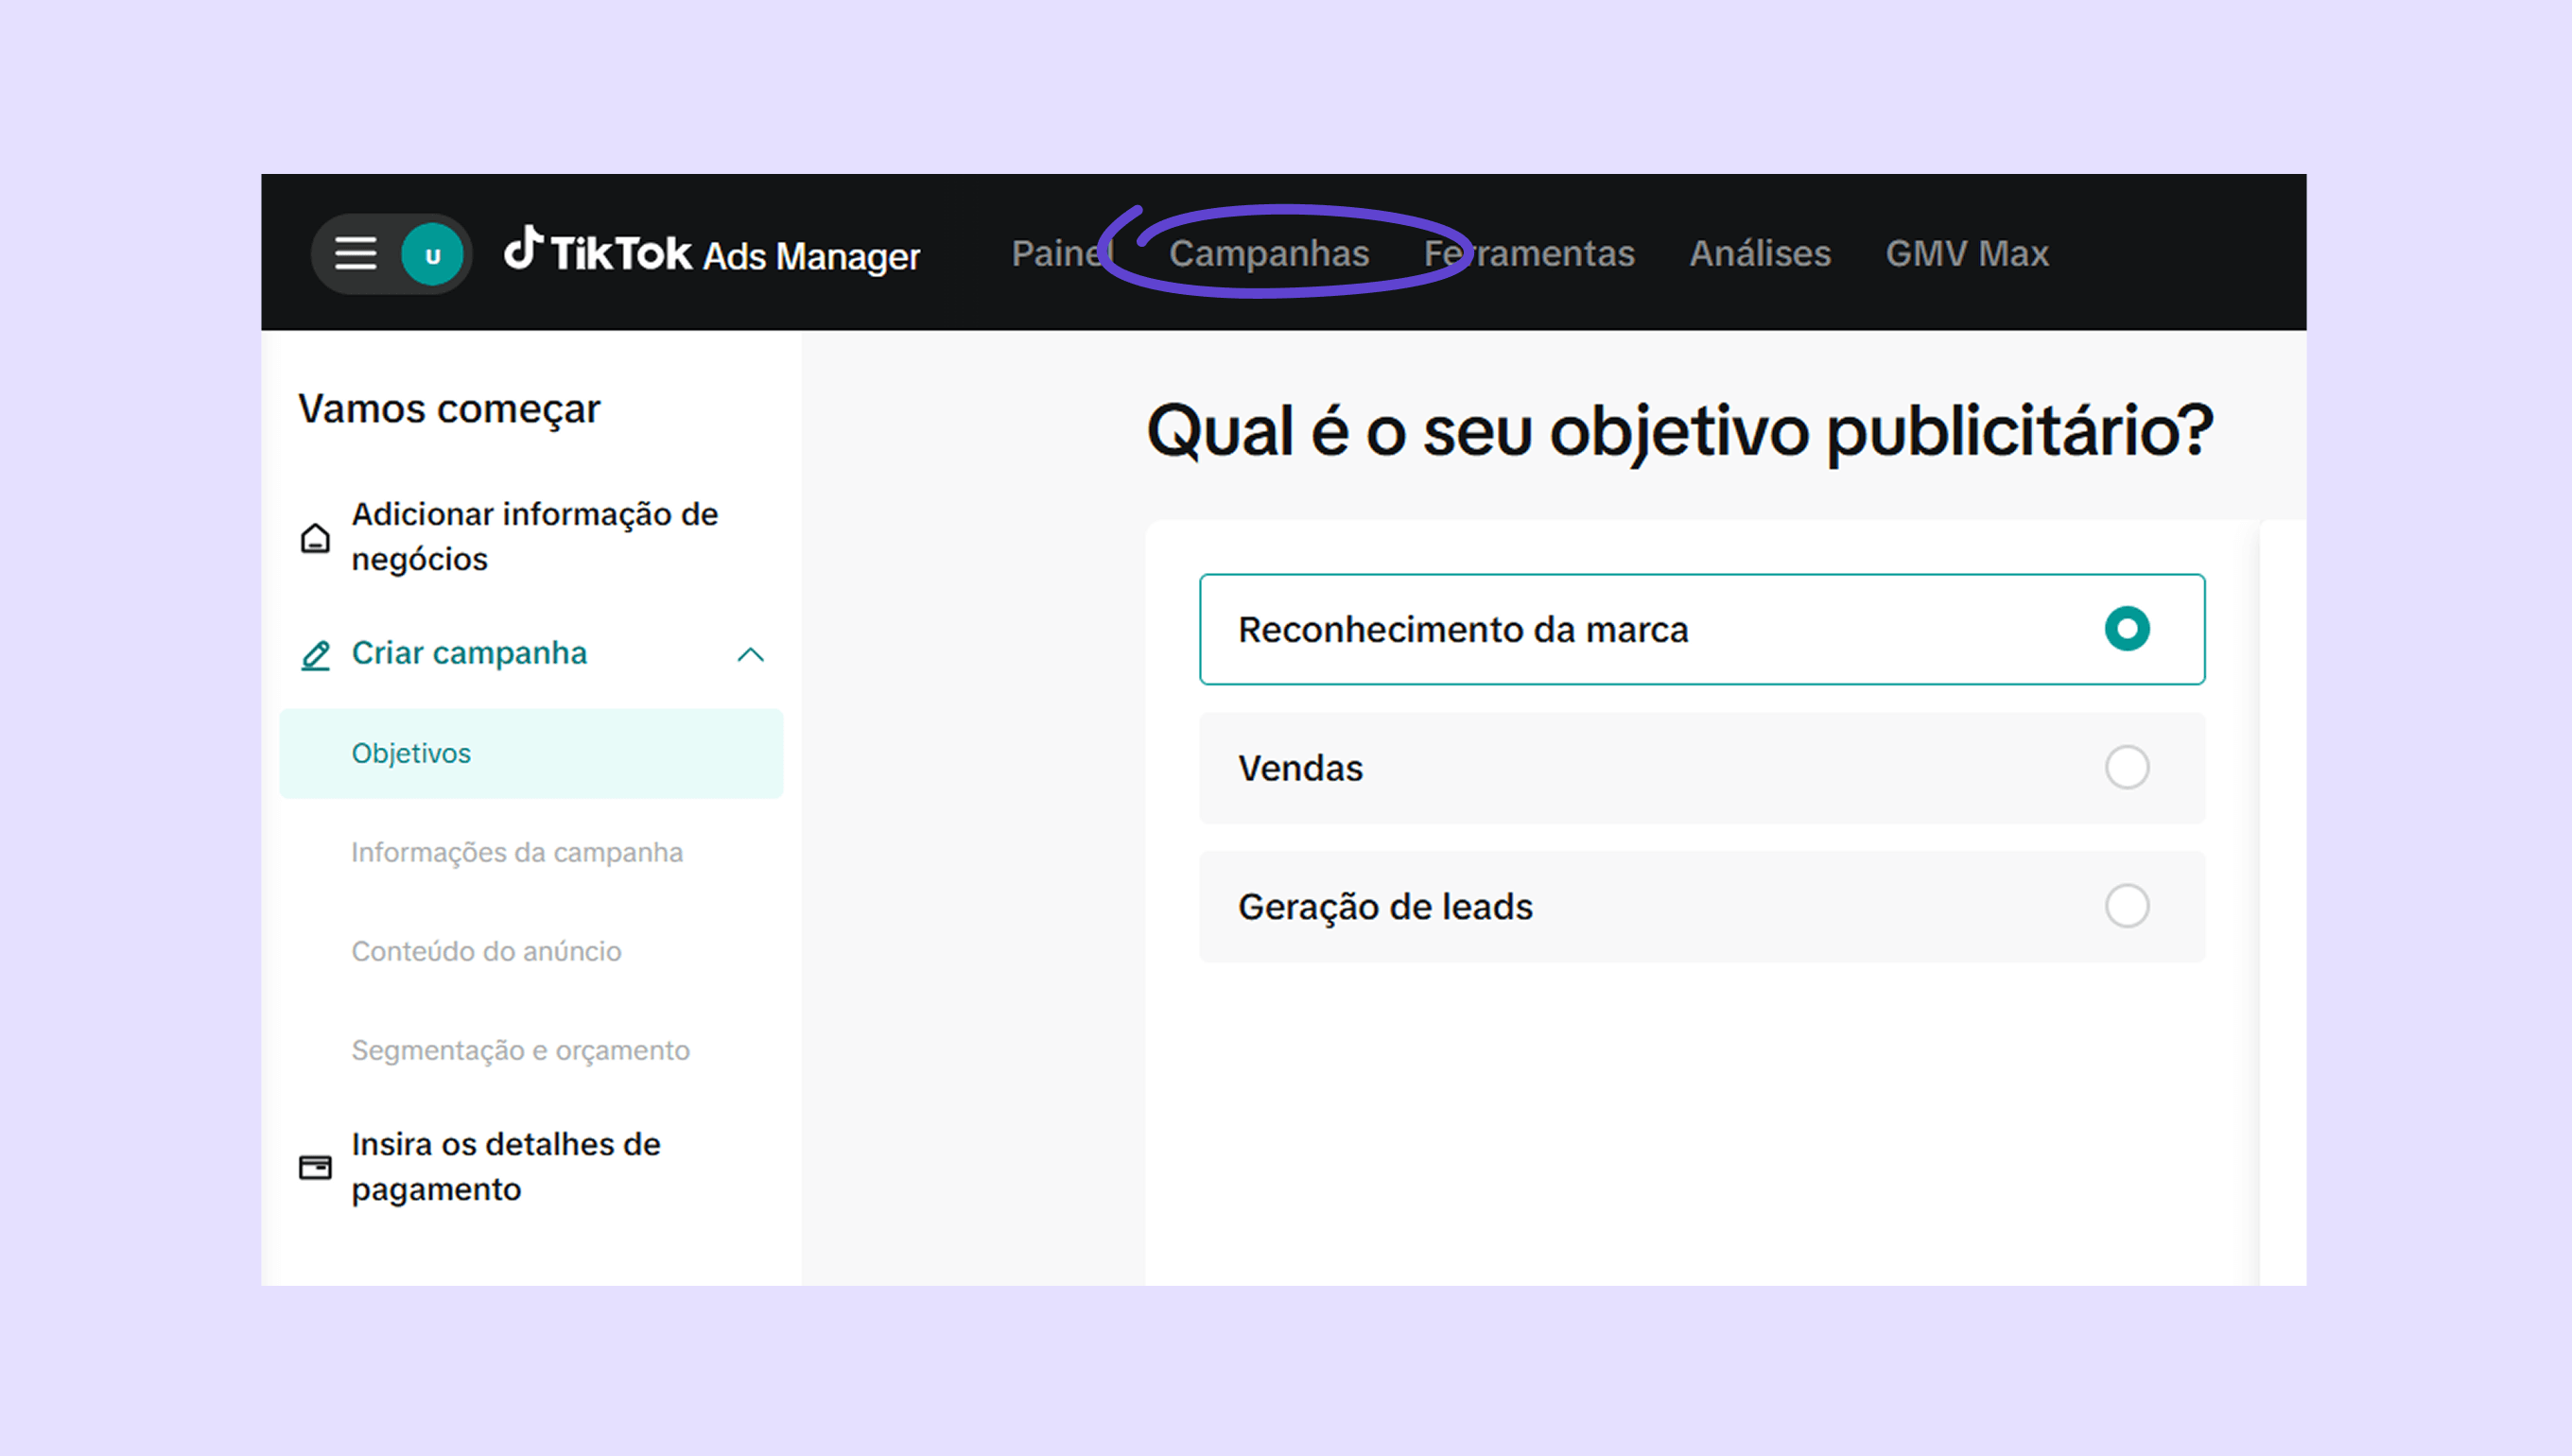Open the Ferramentas menu
This screenshot has width=2572, height=1456.
pyautogui.click(x=1529, y=254)
